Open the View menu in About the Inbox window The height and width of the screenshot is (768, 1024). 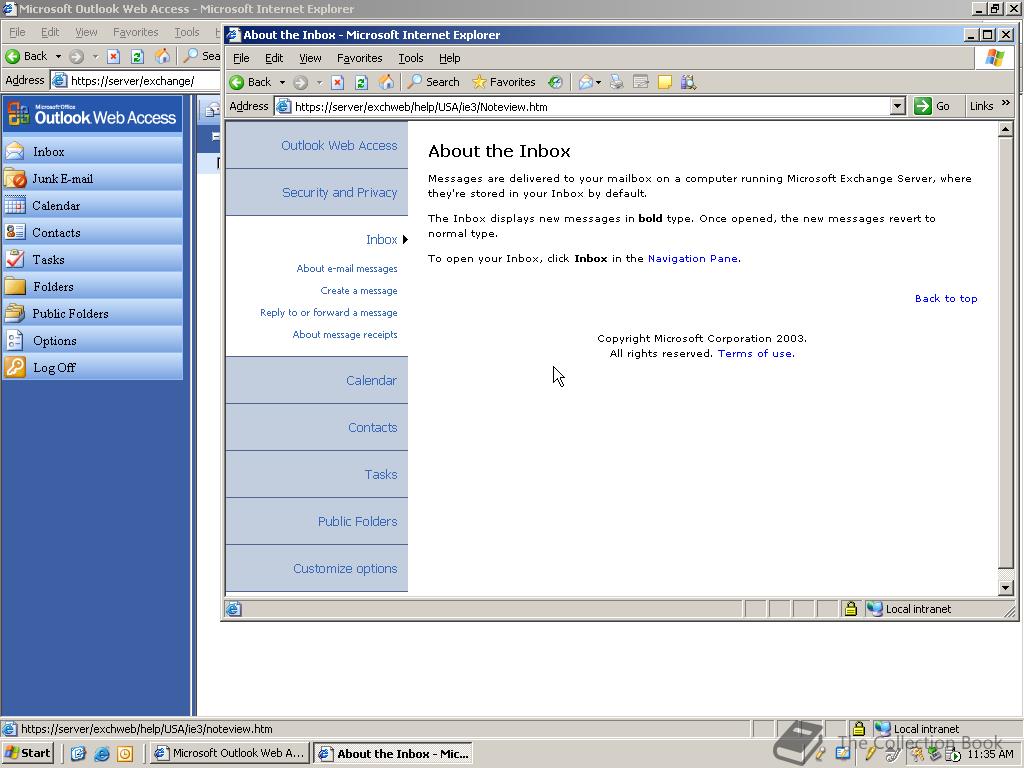click(x=310, y=58)
